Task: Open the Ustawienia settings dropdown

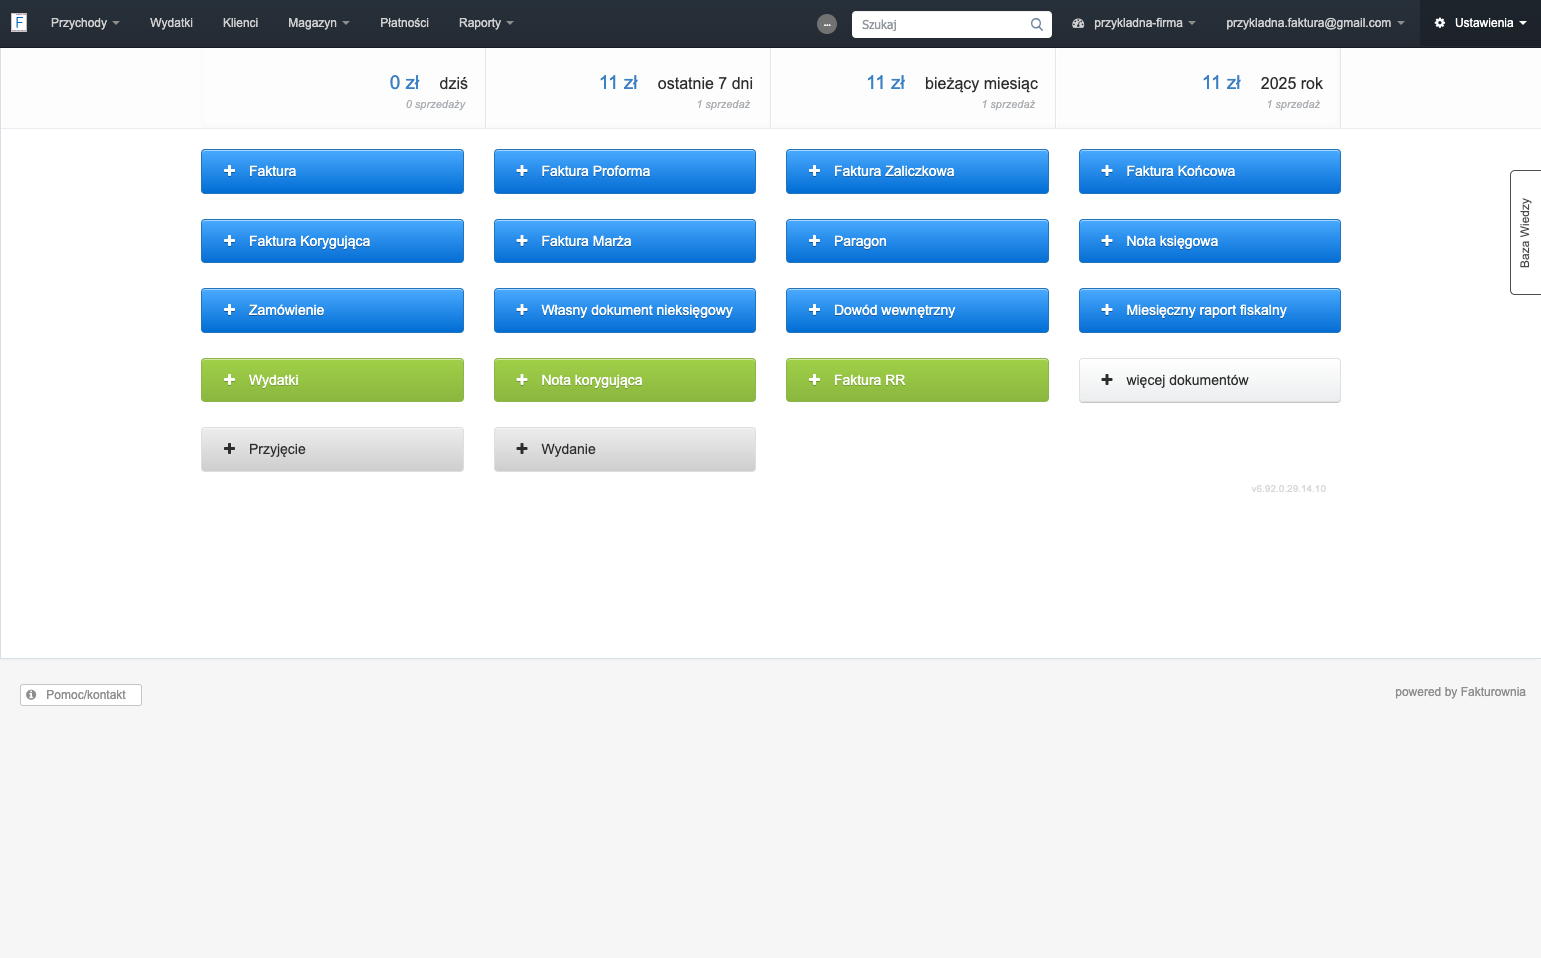Action: pyautogui.click(x=1481, y=23)
